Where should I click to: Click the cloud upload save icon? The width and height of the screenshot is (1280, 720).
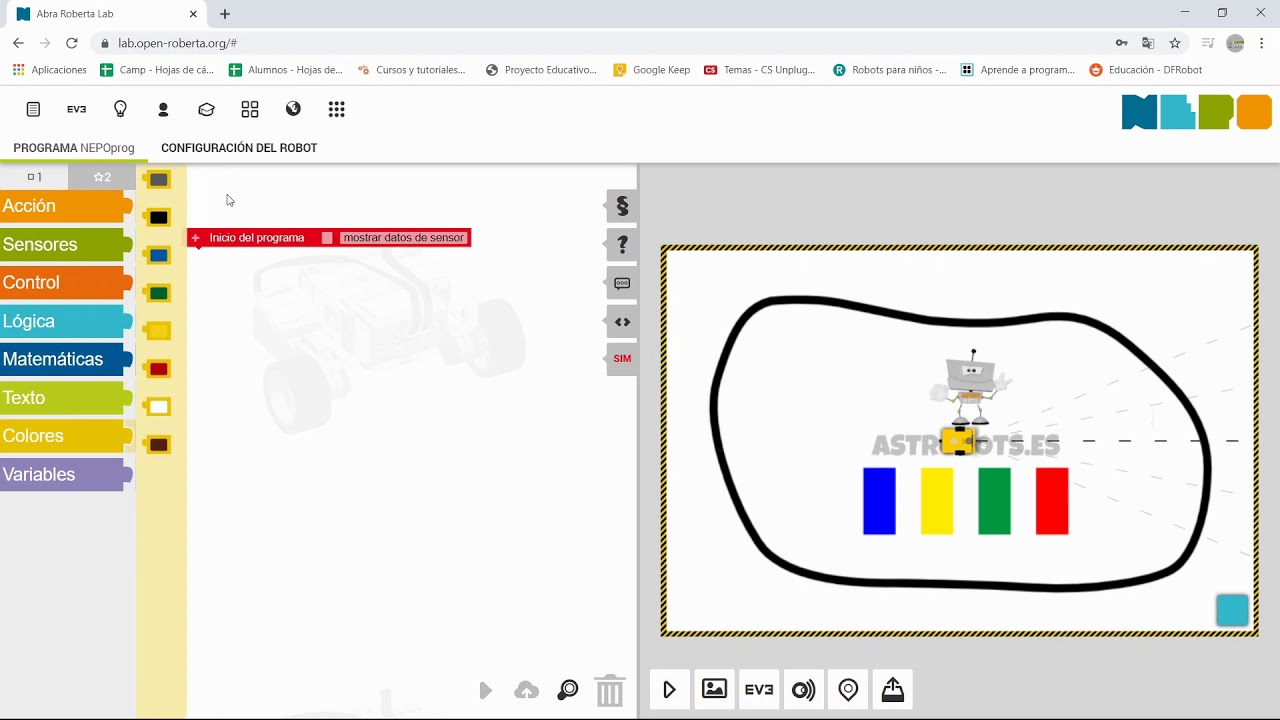coord(526,690)
